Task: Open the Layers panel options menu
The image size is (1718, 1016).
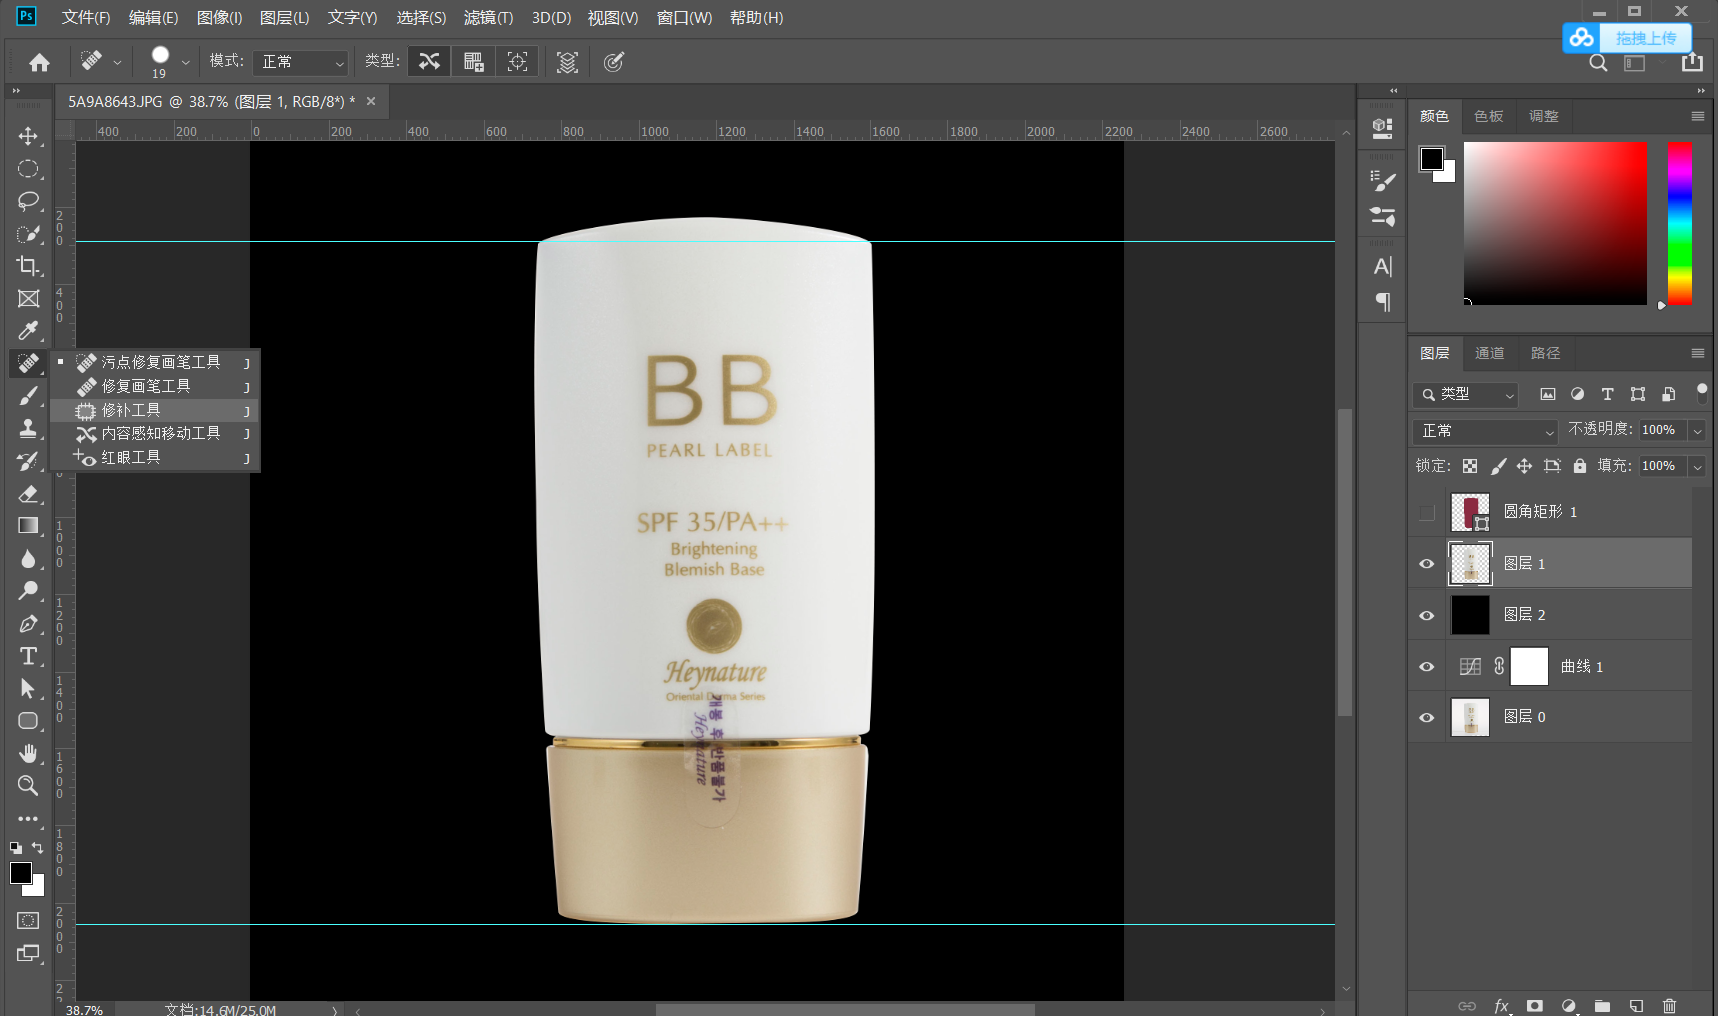Action: [1698, 353]
